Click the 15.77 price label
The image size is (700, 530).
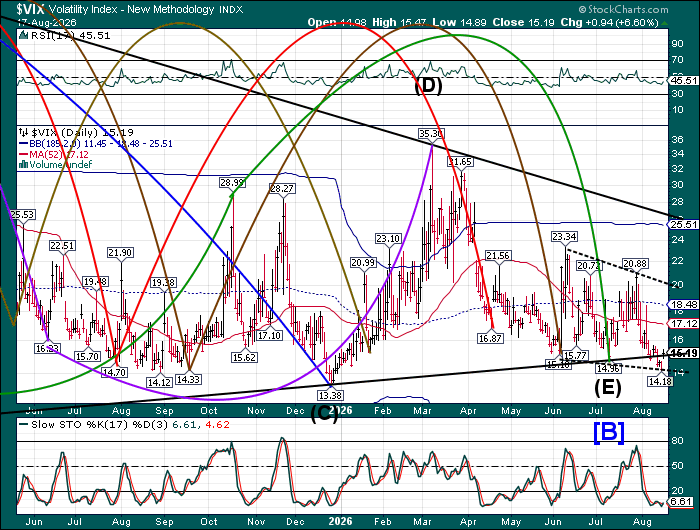(x=575, y=355)
